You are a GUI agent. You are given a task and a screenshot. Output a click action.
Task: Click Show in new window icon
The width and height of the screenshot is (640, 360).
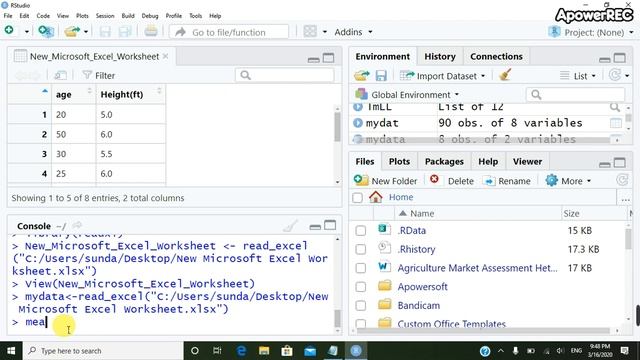tap(60, 75)
